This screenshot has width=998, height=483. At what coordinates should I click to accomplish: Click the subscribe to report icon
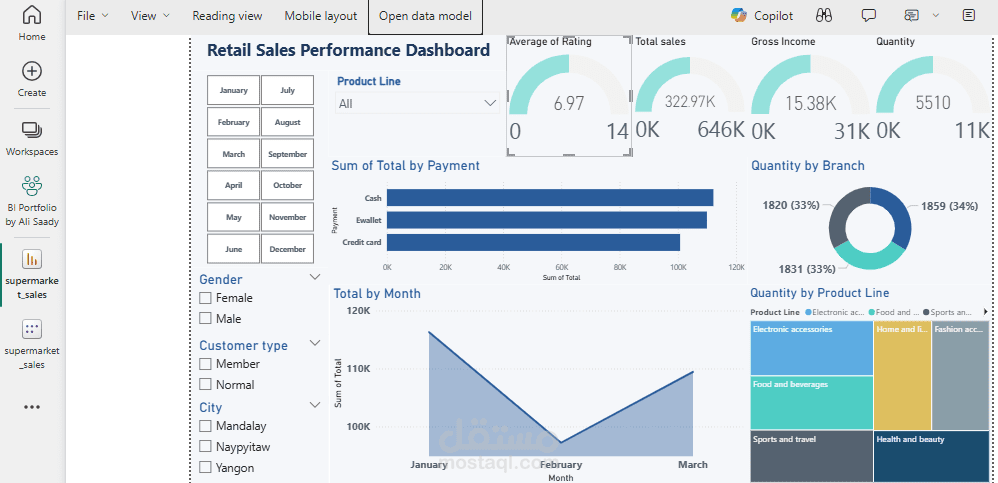click(912, 15)
